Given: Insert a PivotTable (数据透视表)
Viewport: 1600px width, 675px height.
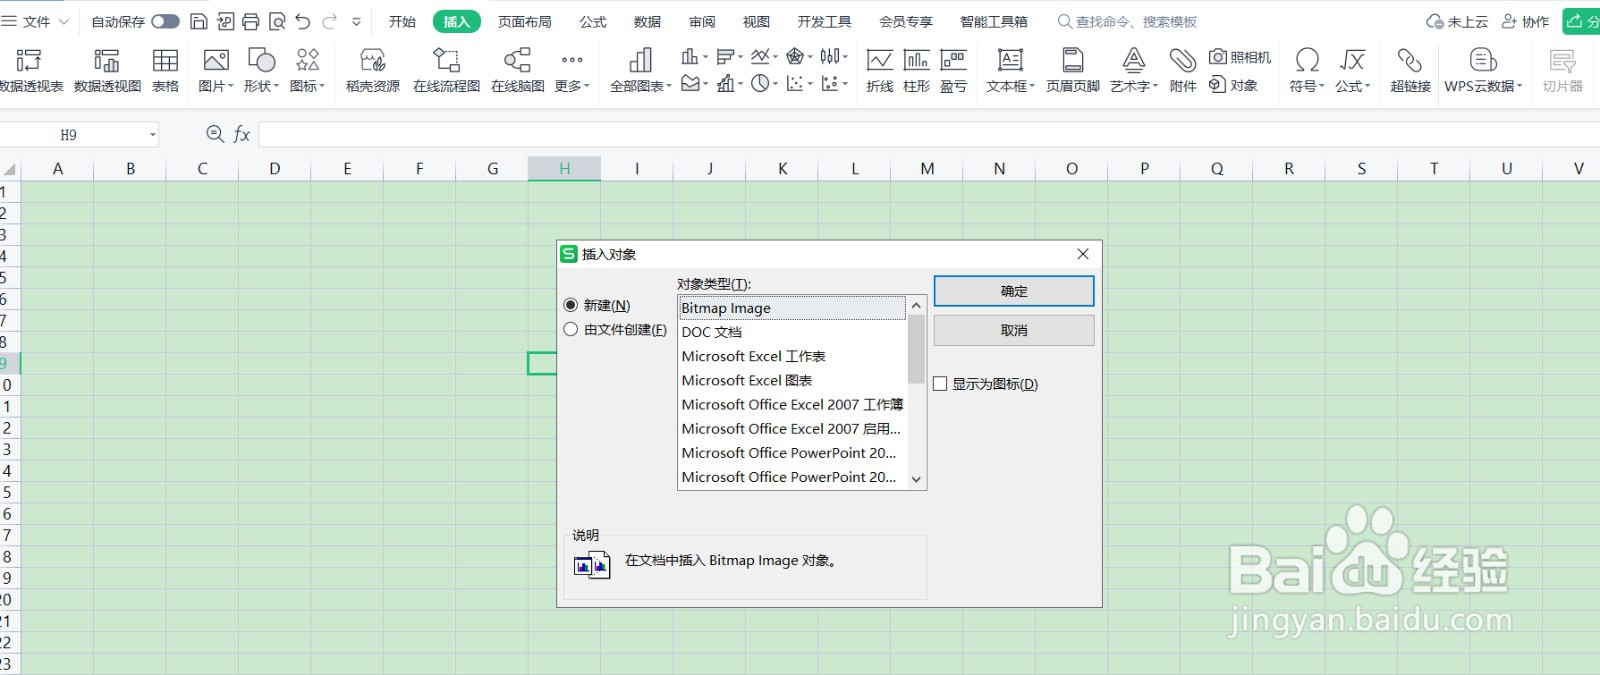Looking at the screenshot, I should coord(30,71).
